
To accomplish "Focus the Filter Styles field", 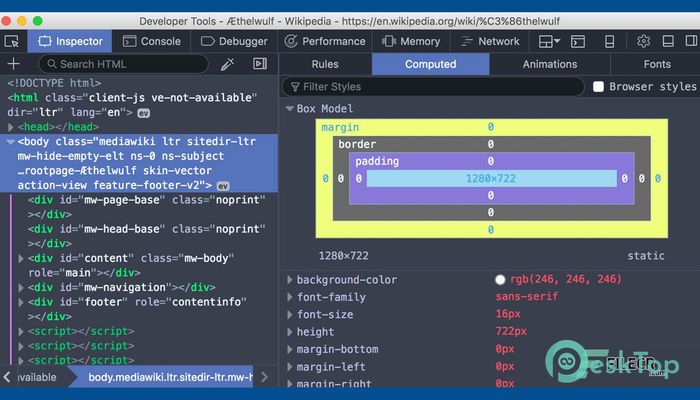I will coord(433,87).
